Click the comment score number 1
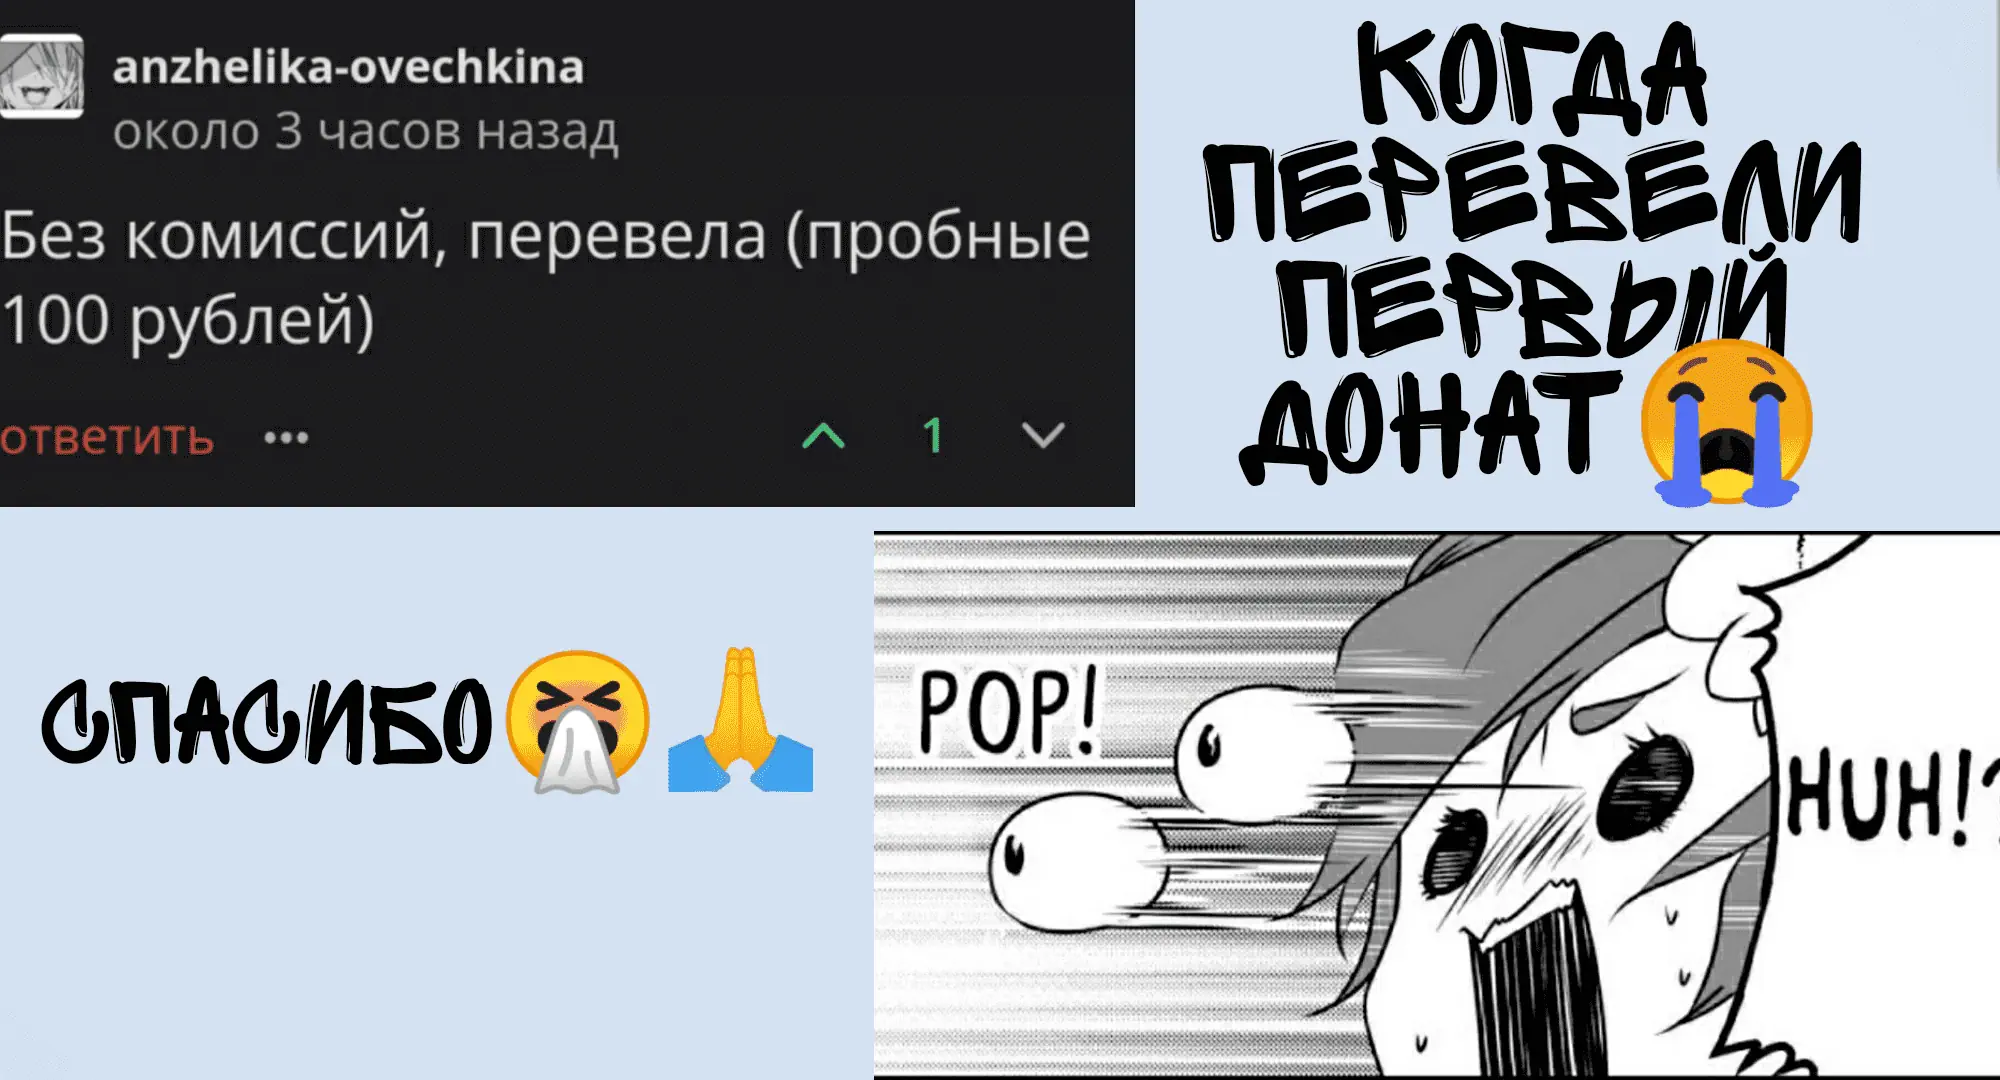The width and height of the screenshot is (2000, 1080). coord(933,435)
